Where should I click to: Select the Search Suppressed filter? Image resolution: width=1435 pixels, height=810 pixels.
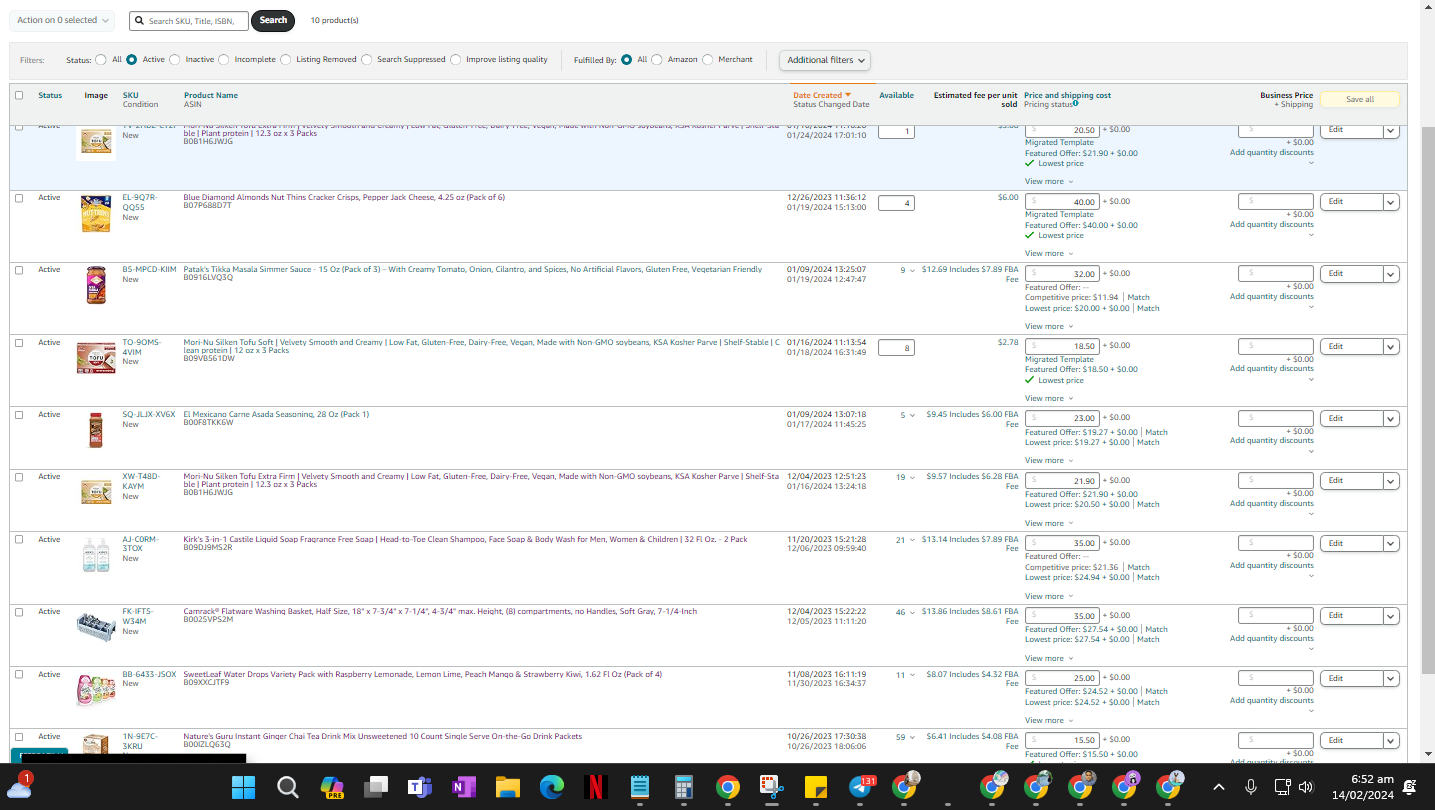pyautogui.click(x=367, y=60)
